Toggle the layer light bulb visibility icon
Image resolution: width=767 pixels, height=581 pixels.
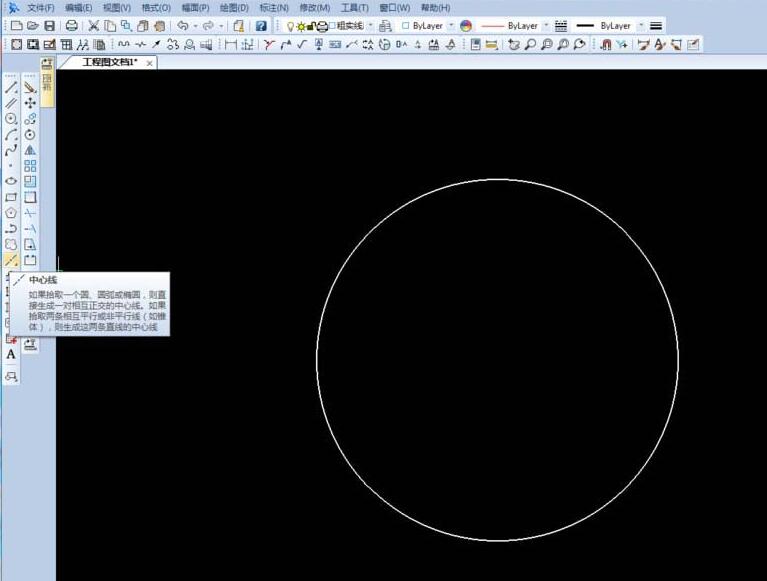290,26
